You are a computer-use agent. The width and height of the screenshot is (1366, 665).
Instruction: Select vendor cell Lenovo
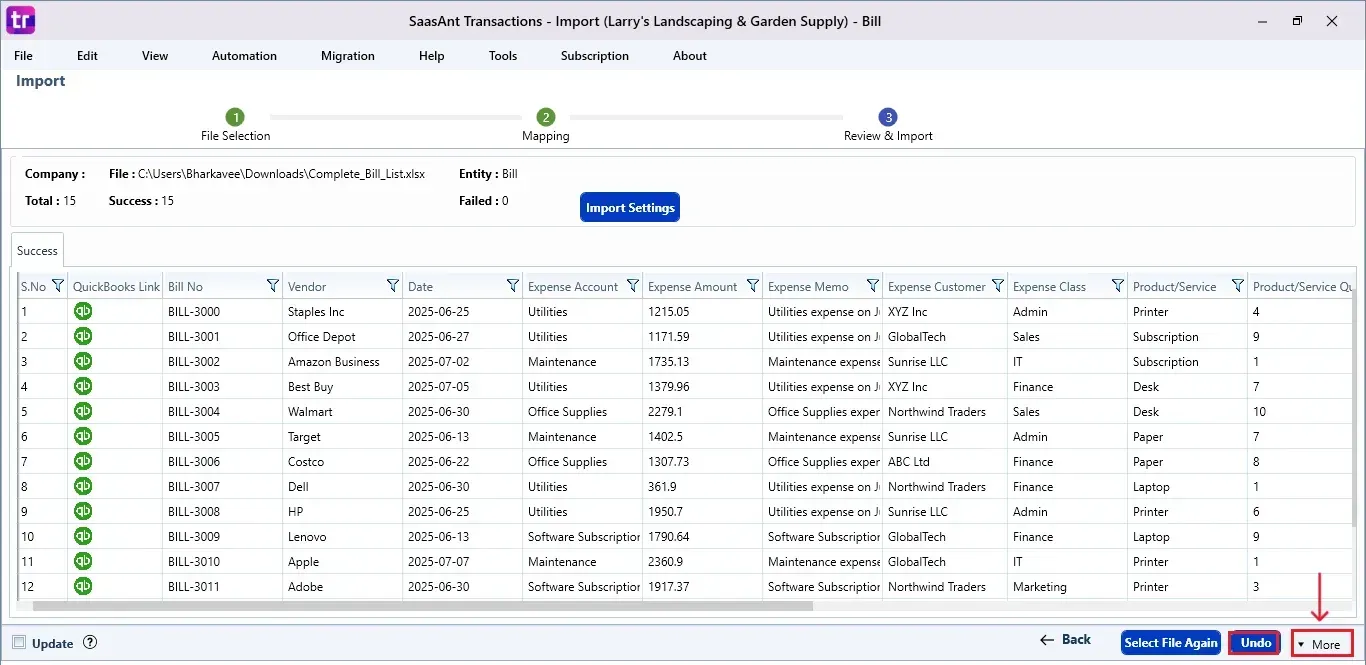[343, 536]
